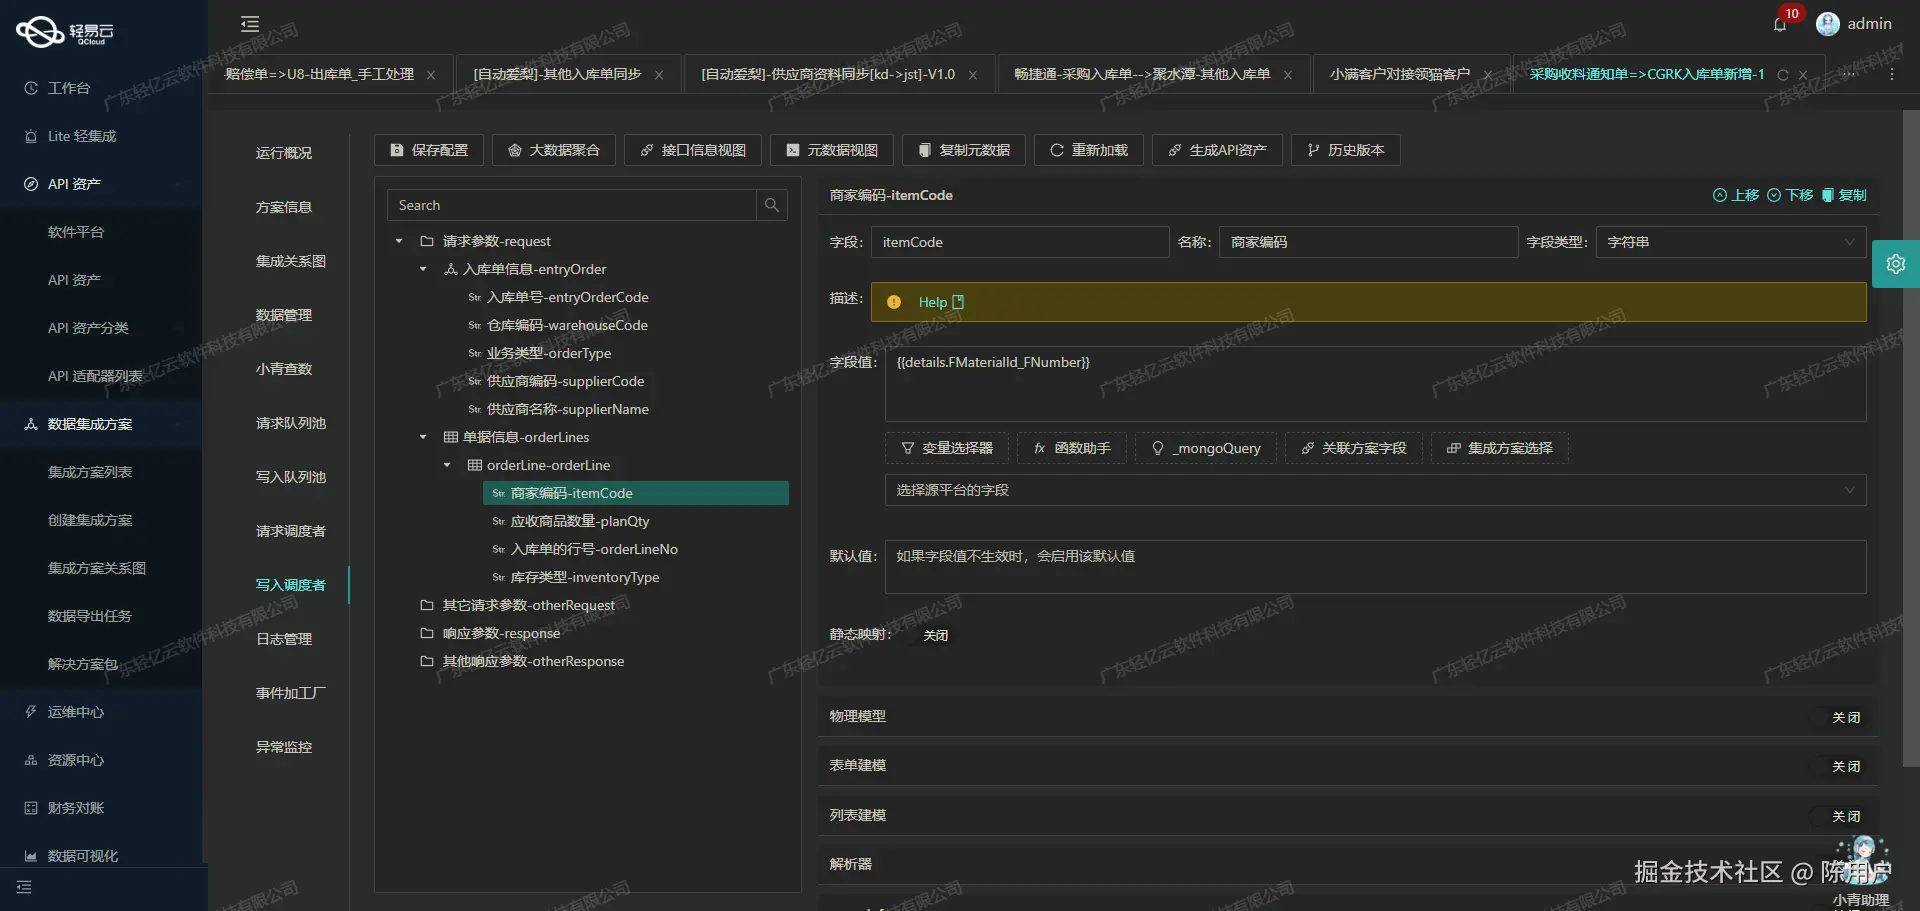Close 畅捷通-采购入库单 tab
Image resolution: width=1920 pixels, height=911 pixels.
click(1288, 75)
